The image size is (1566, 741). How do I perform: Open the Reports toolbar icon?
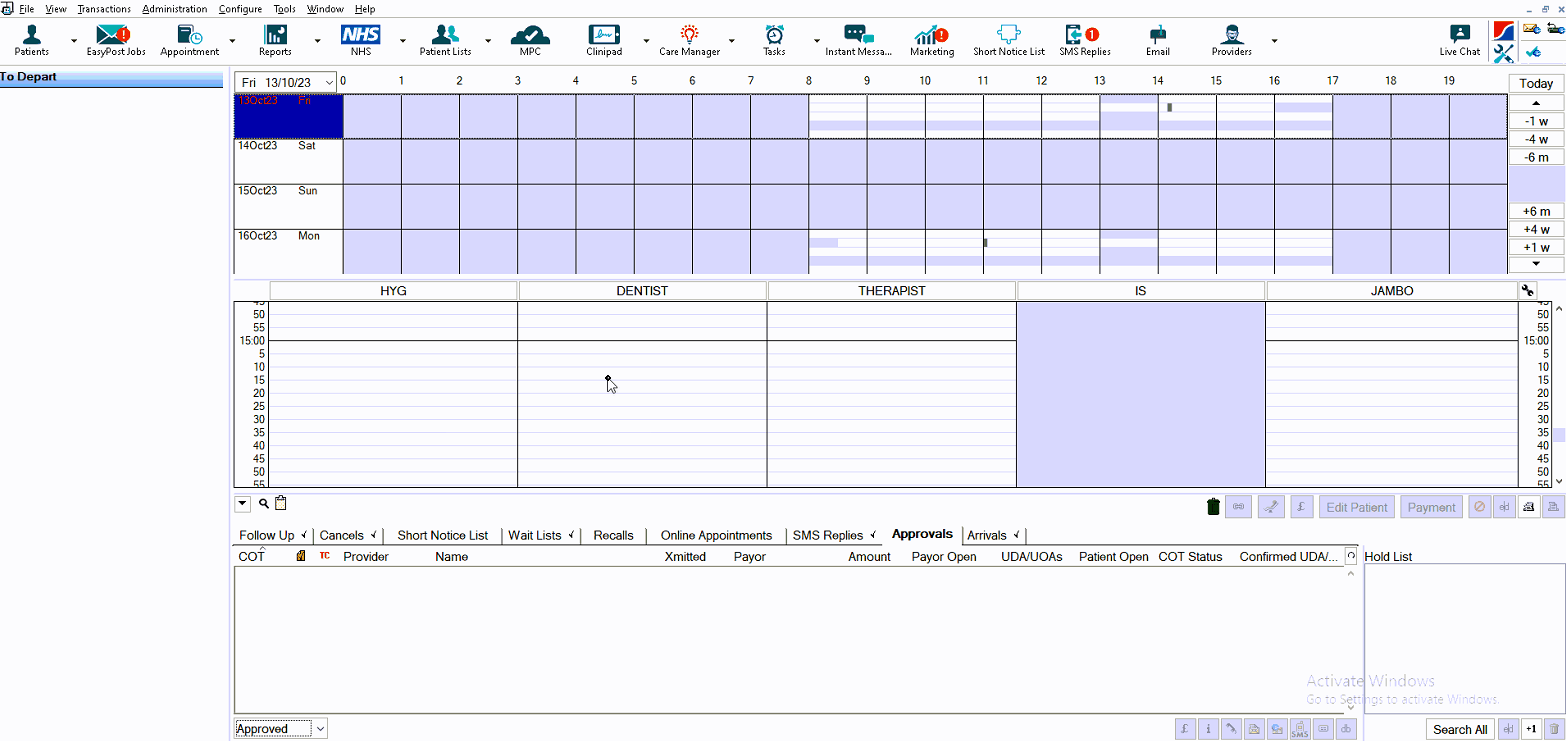coord(275,40)
